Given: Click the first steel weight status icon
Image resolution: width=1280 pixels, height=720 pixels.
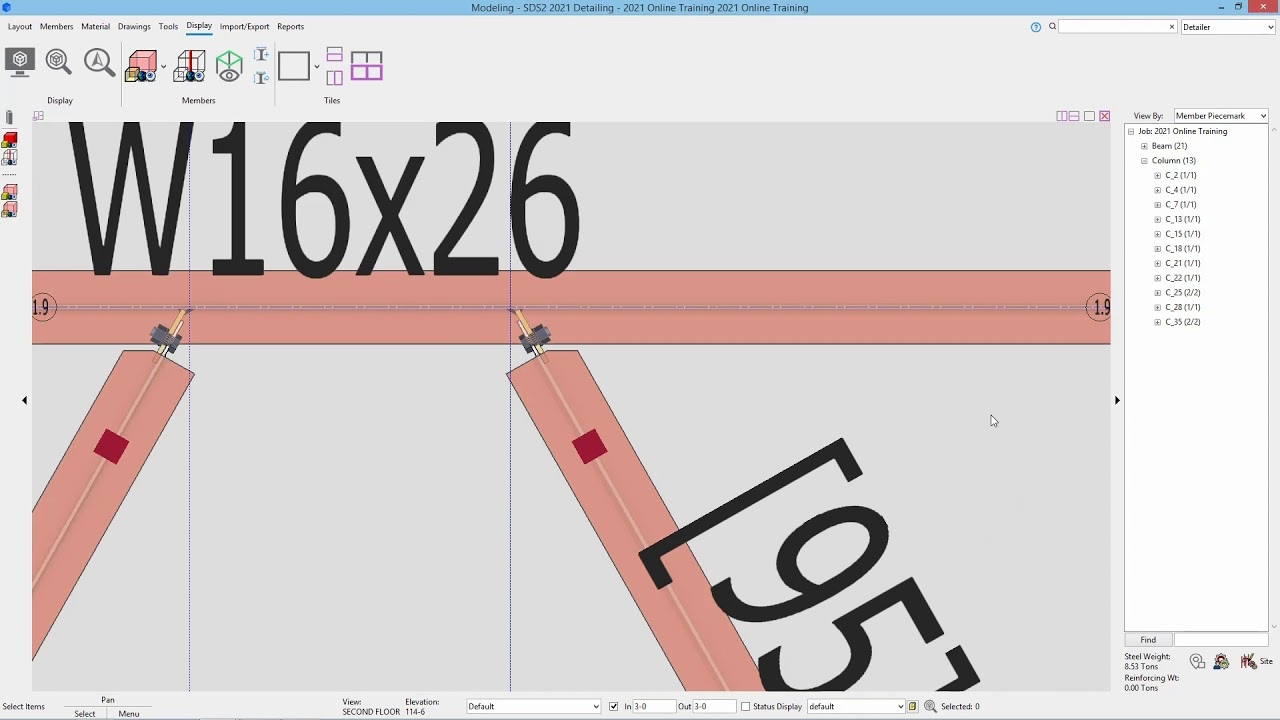Looking at the screenshot, I should tap(1198, 661).
